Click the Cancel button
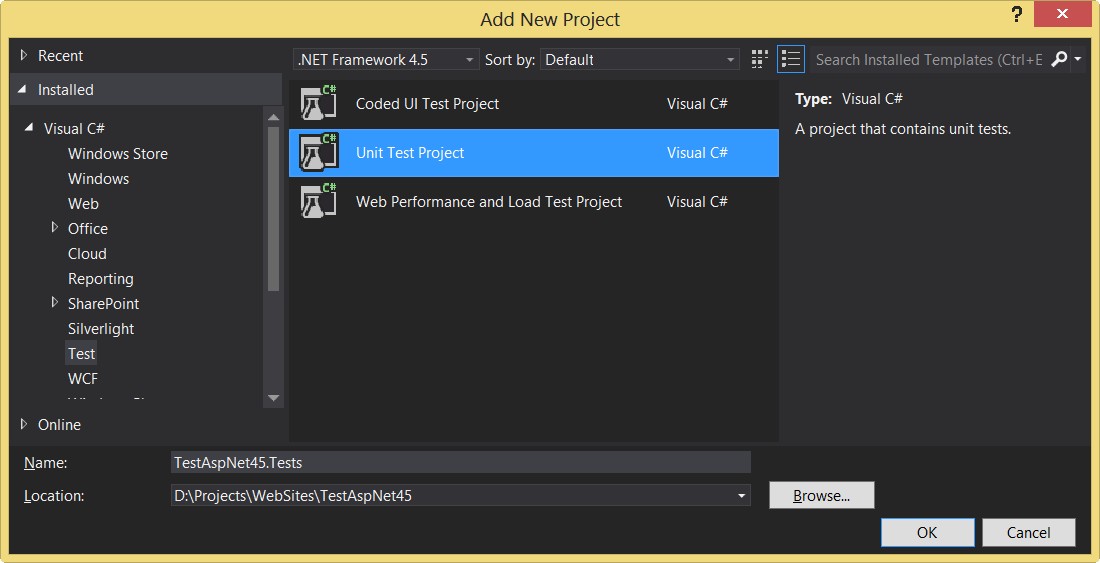1100x563 pixels. [1028, 533]
